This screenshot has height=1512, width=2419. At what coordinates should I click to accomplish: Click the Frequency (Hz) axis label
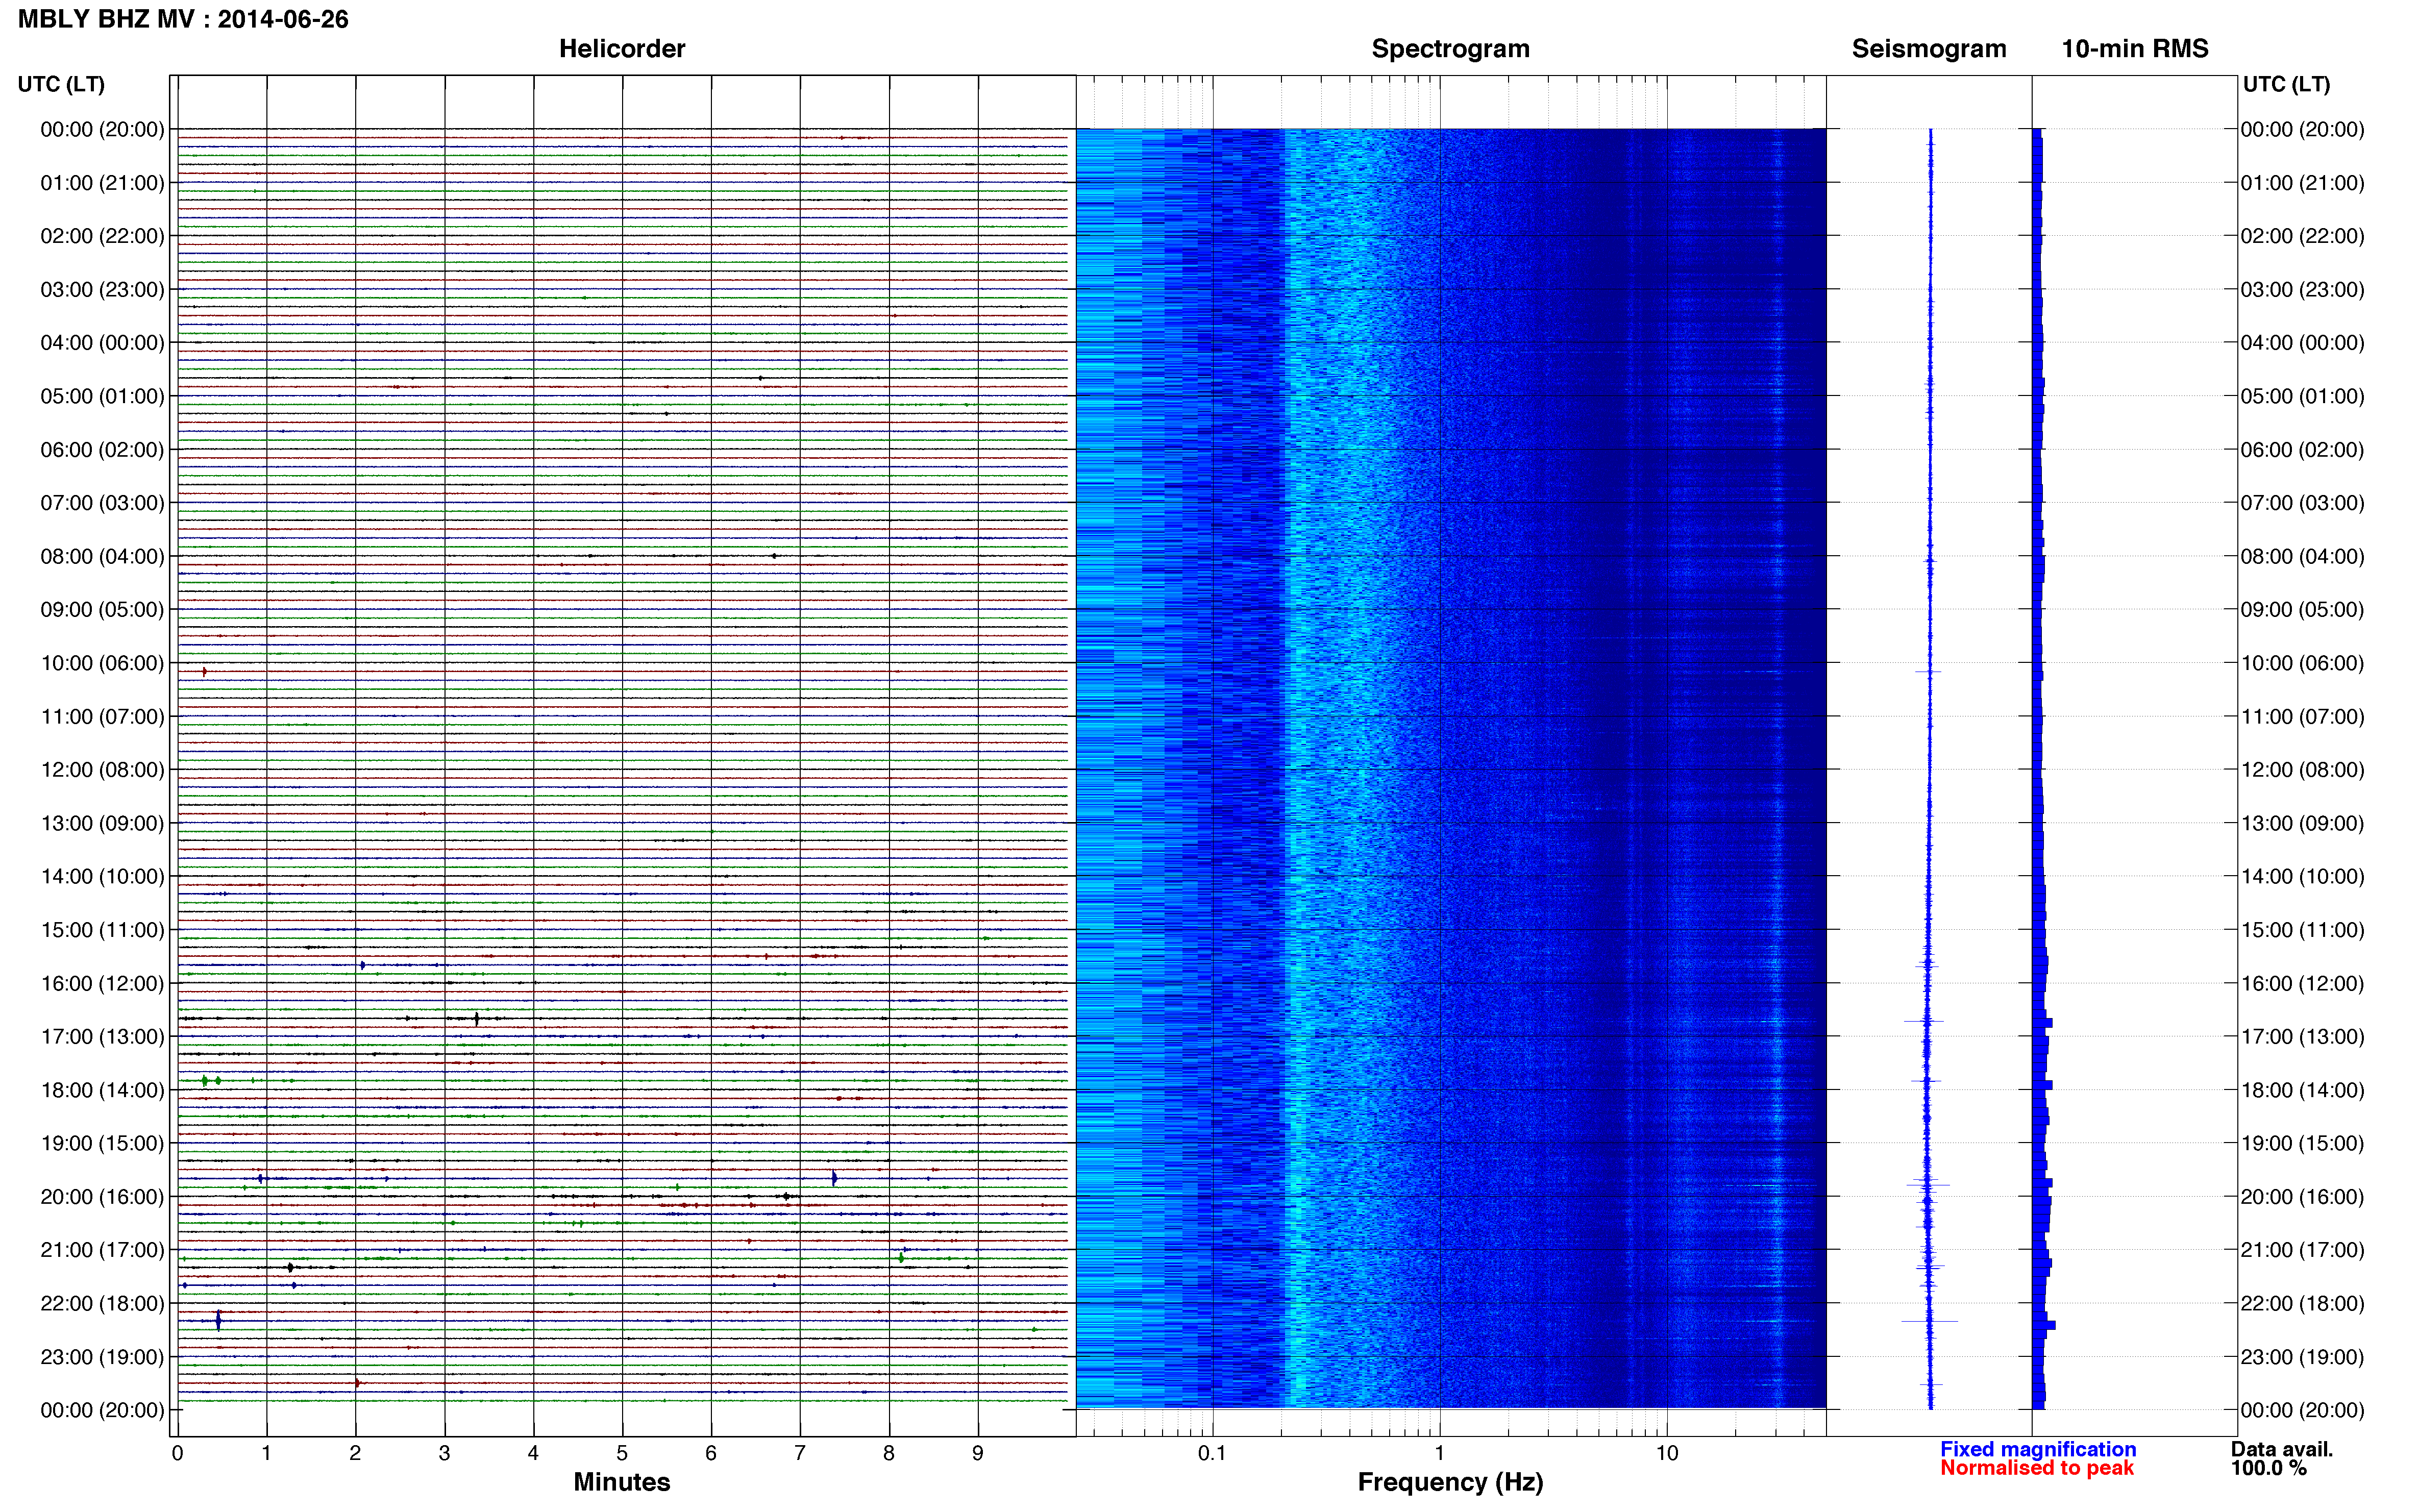[1450, 1482]
